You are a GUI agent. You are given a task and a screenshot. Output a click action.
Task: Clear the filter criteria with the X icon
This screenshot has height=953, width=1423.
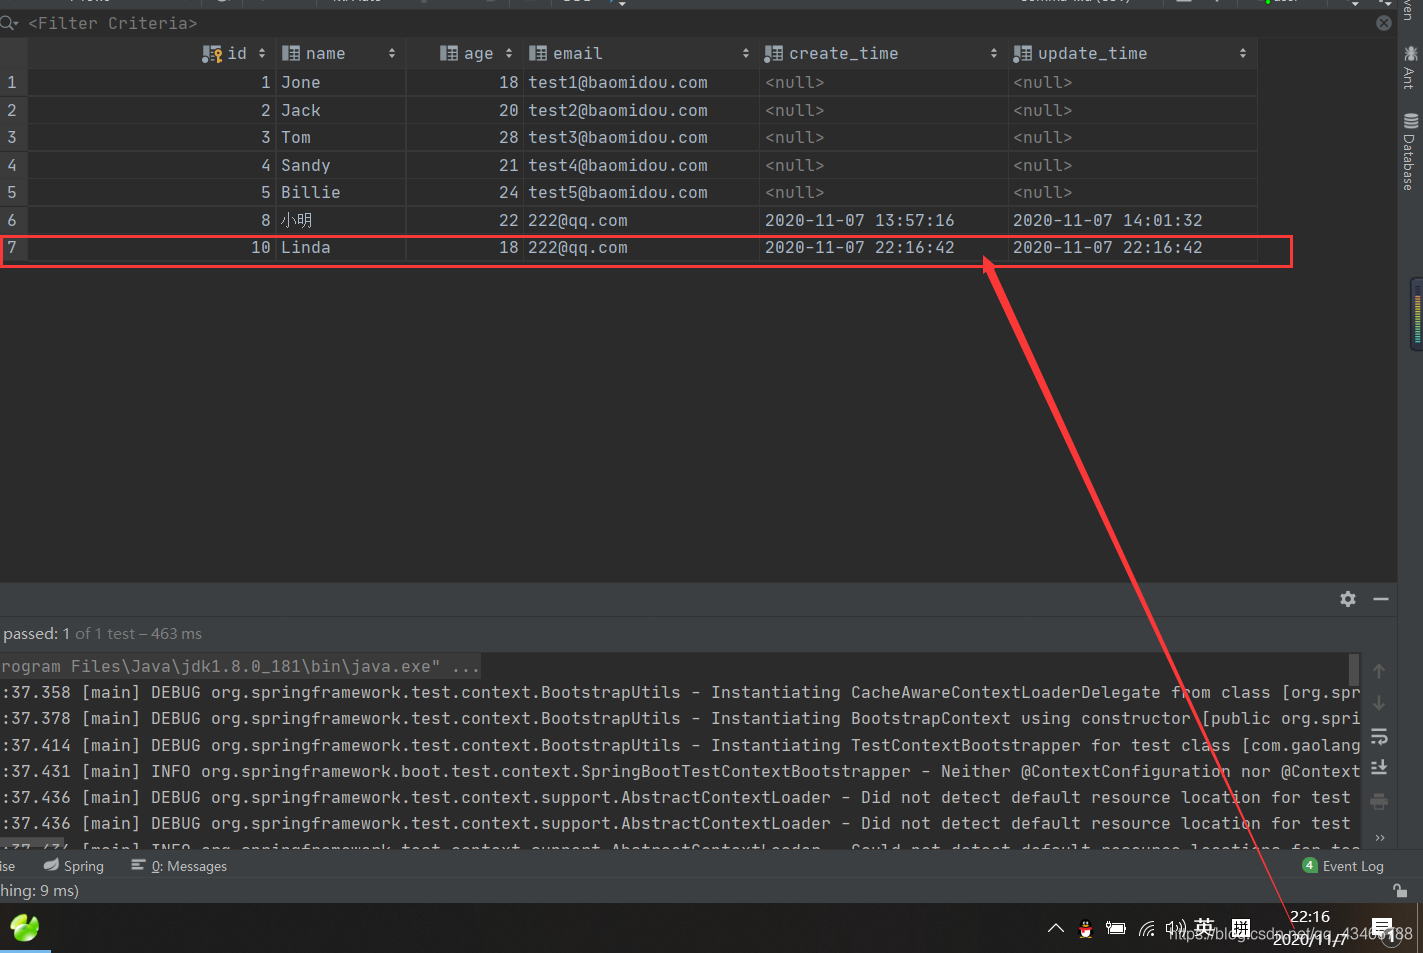1384,23
